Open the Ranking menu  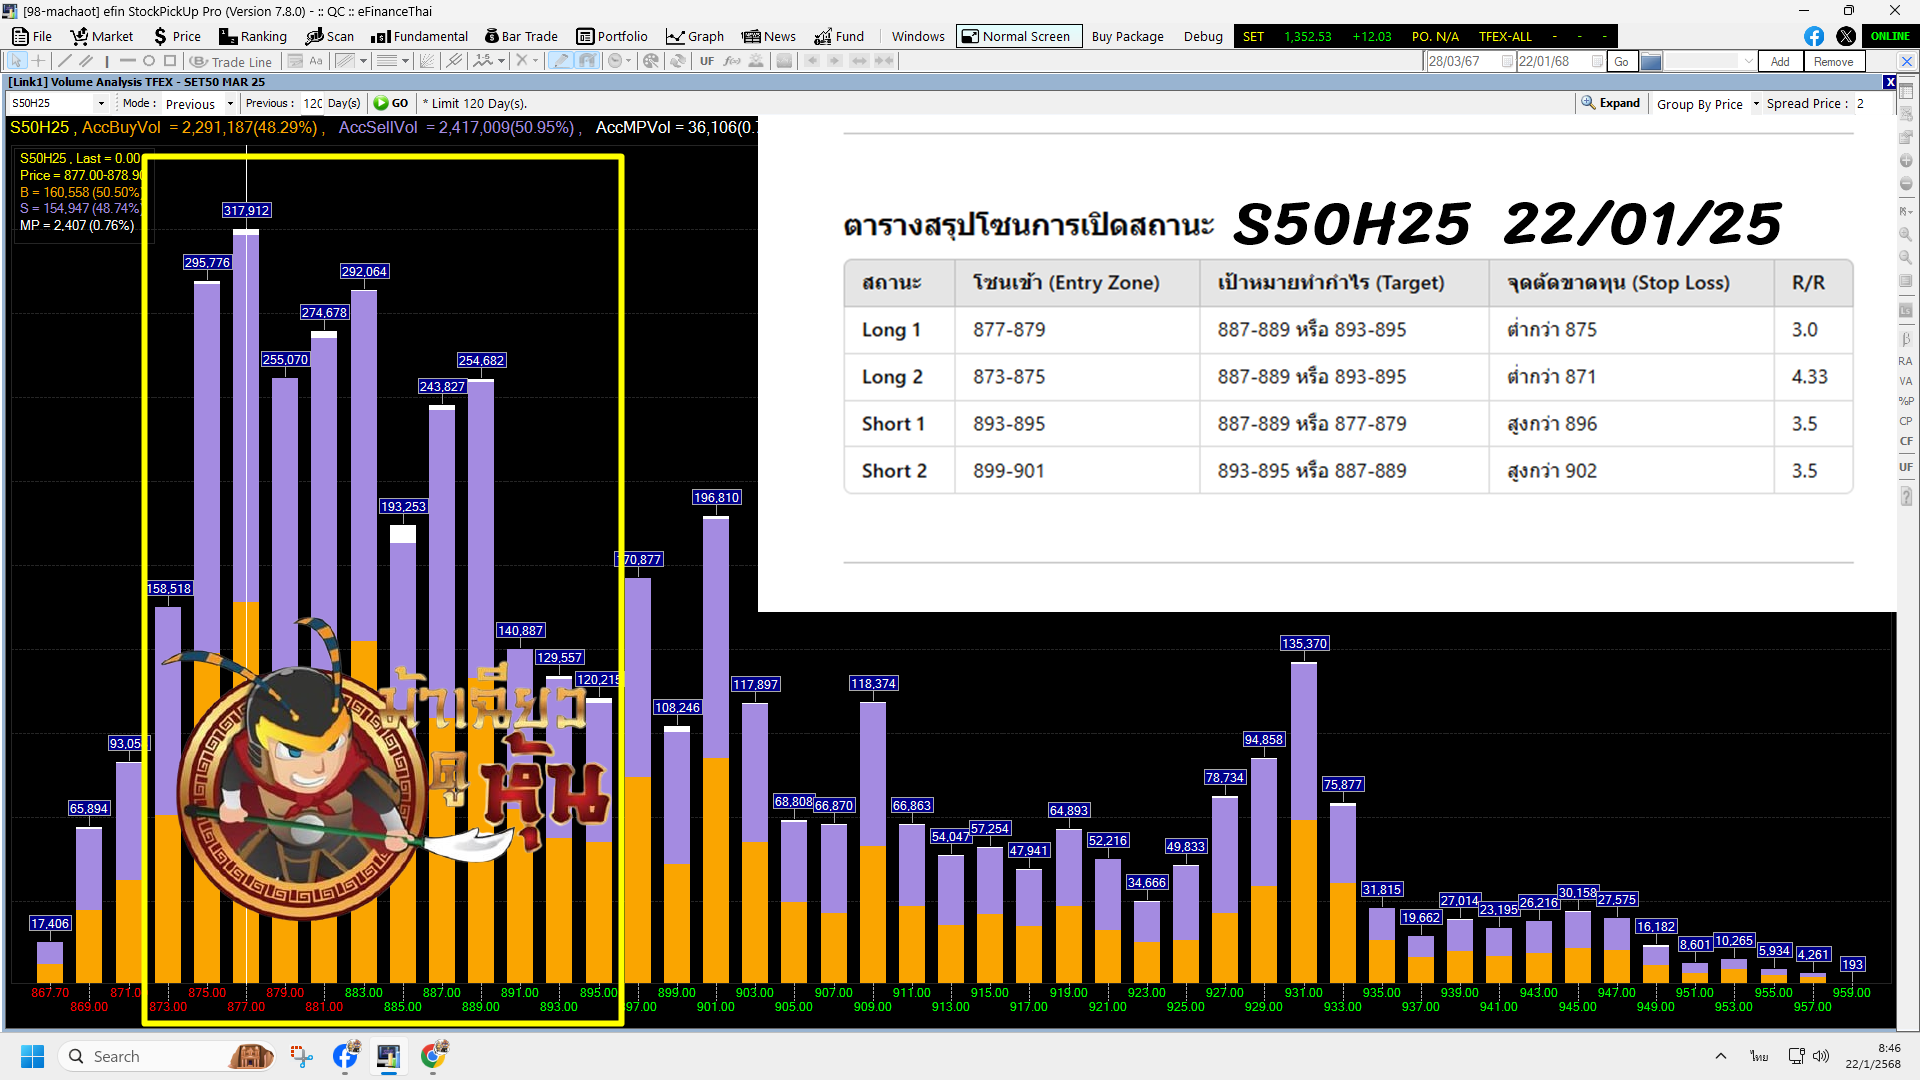click(x=253, y=36)
